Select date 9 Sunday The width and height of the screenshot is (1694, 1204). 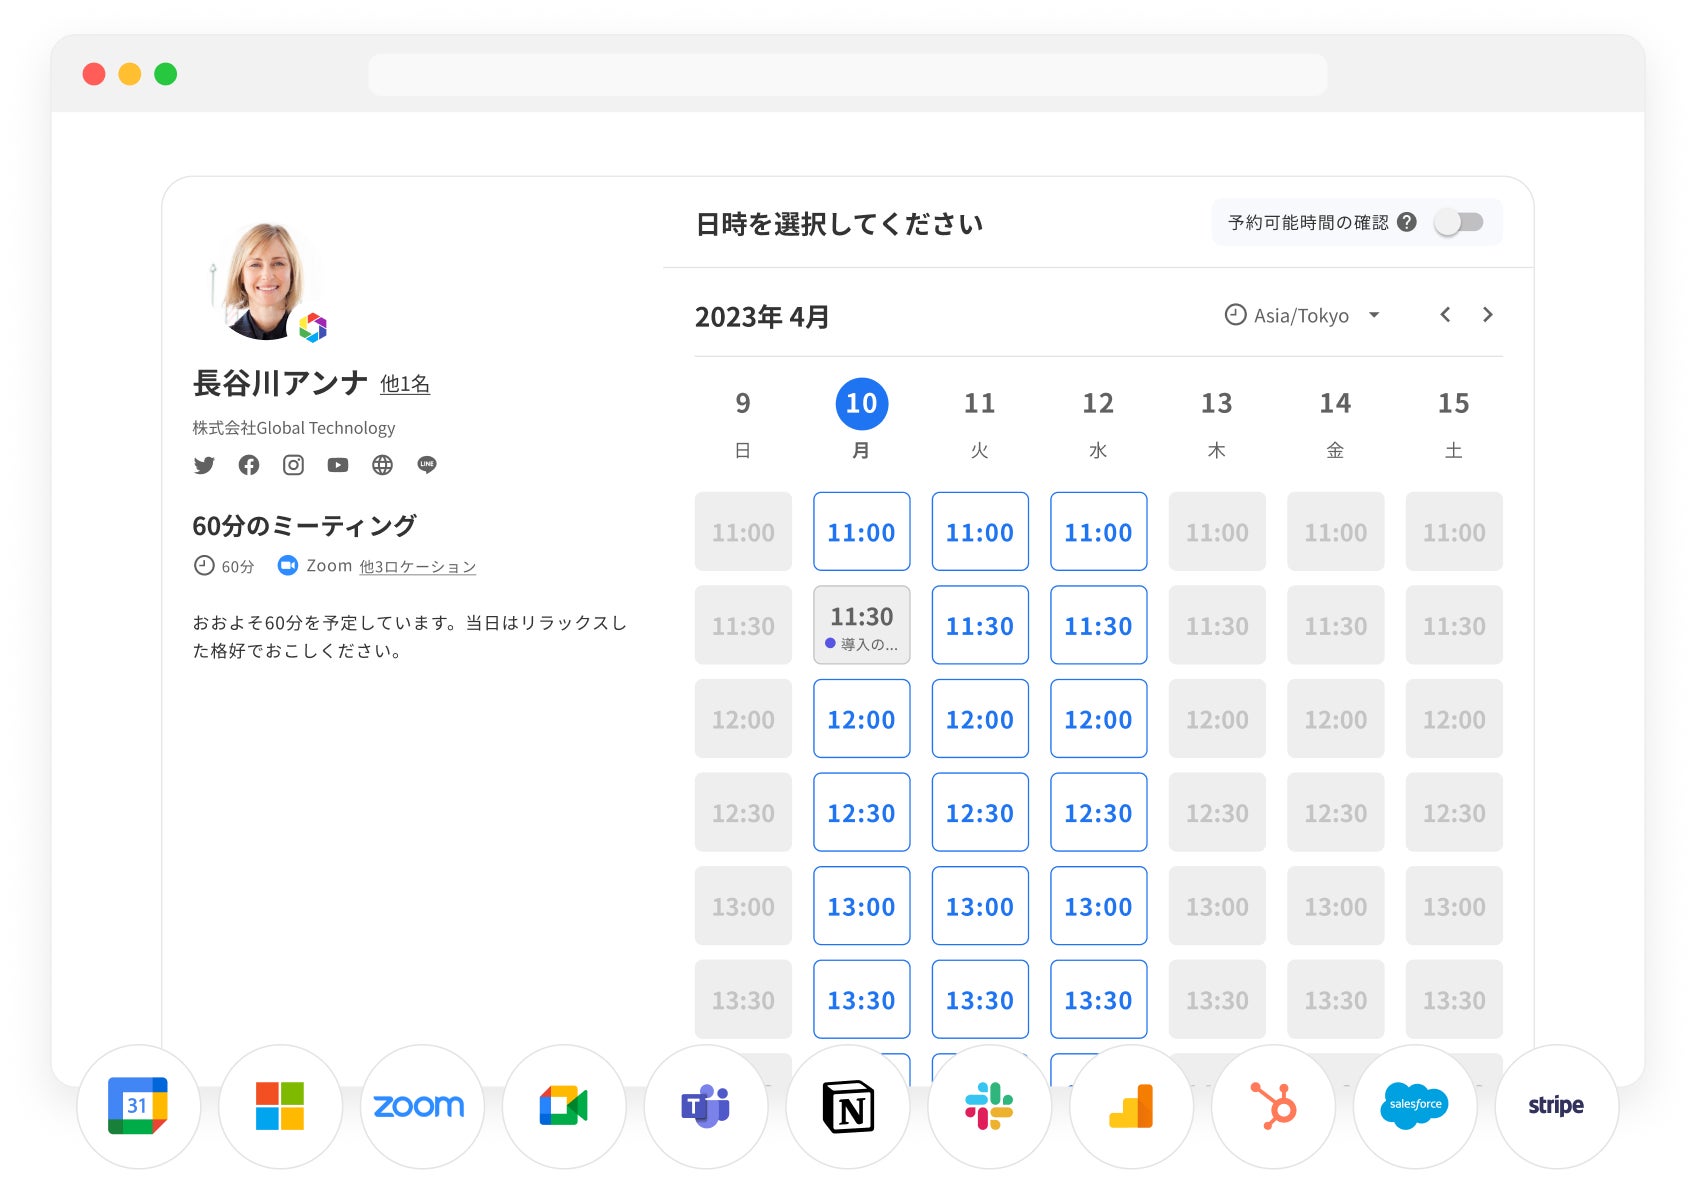click(743, 404)
